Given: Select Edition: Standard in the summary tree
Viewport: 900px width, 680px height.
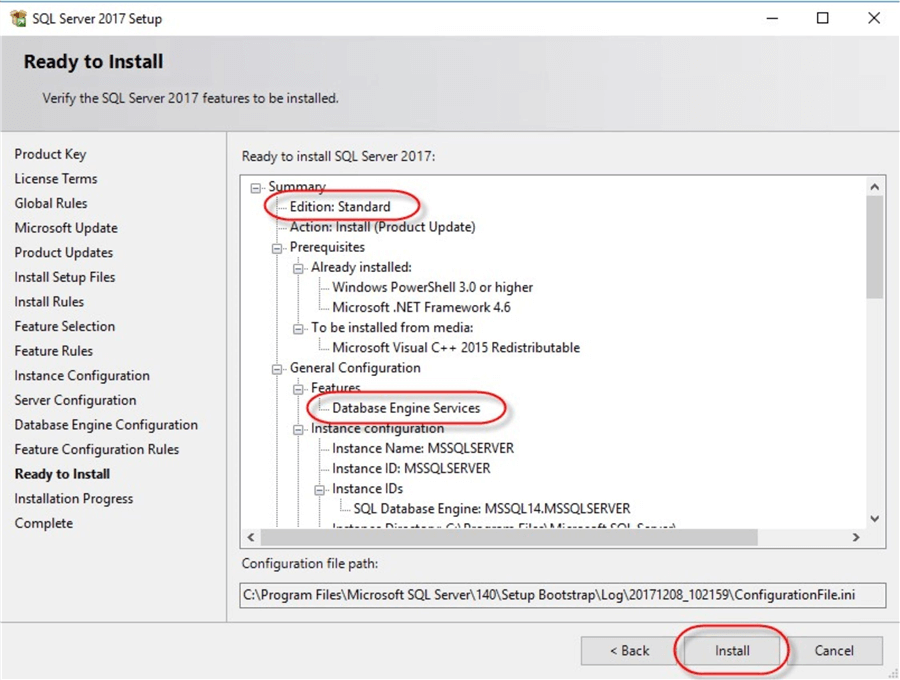Looking at the screenshot, I should 340,206.
